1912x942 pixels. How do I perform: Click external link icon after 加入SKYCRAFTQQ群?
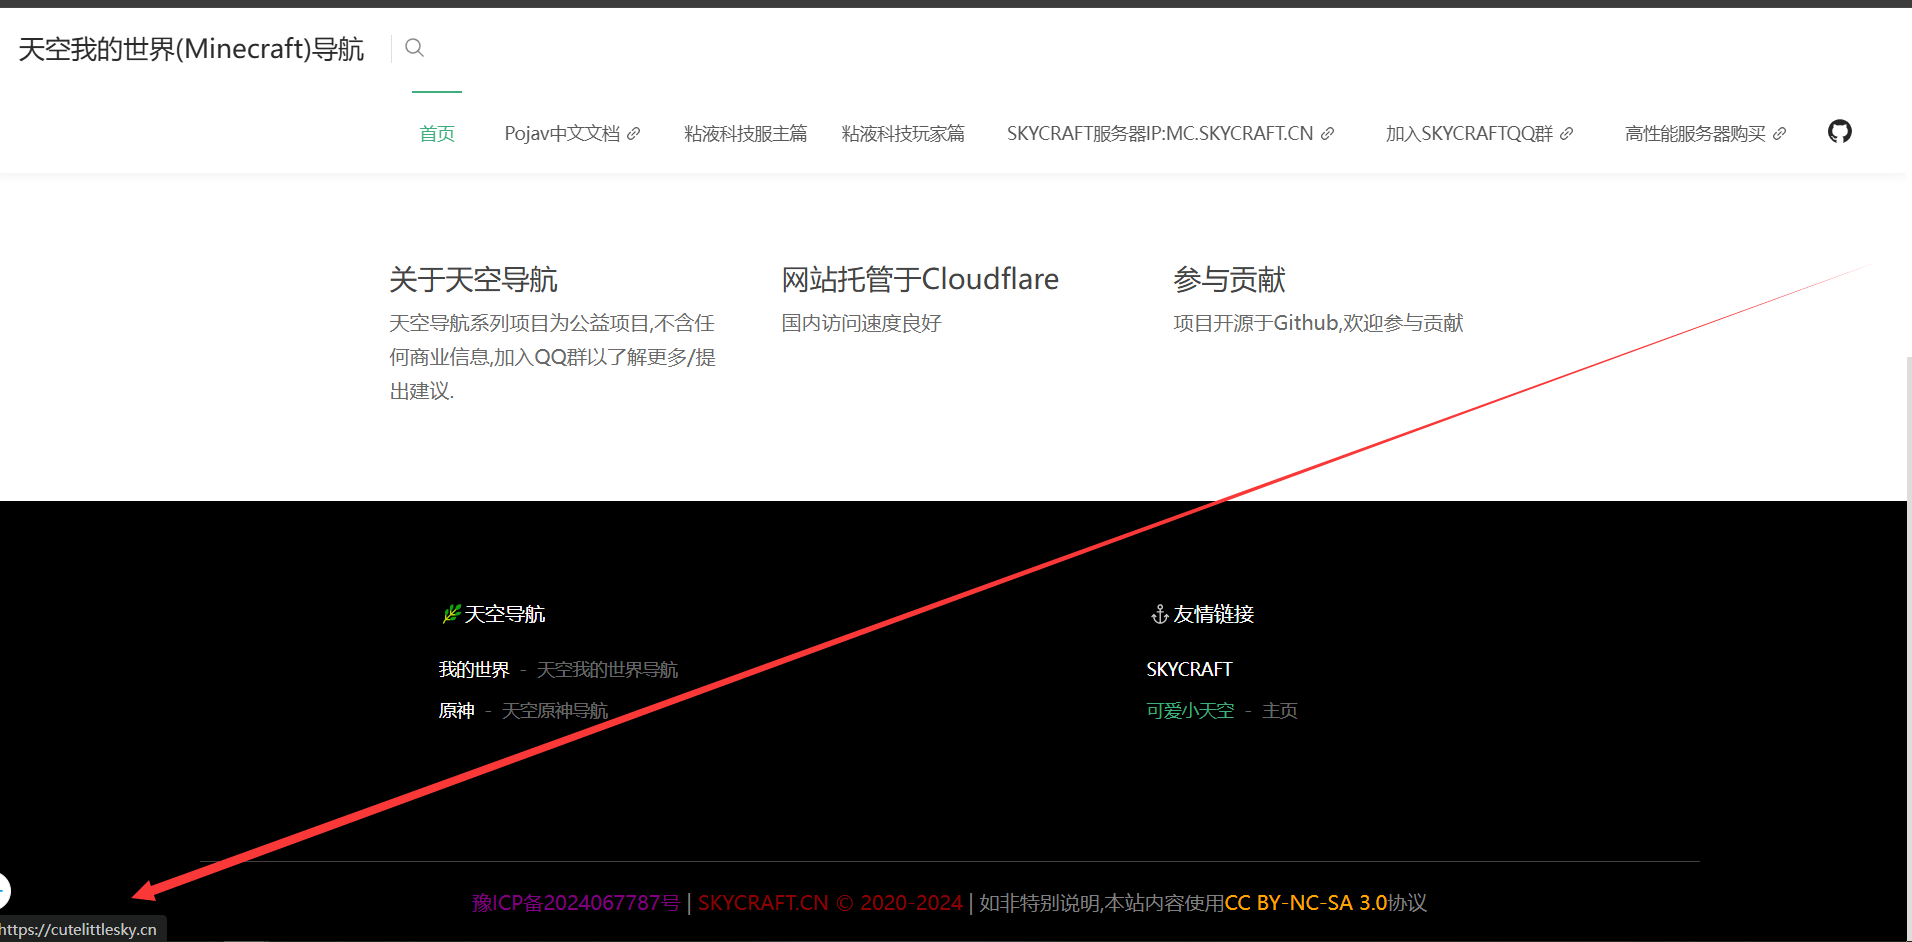(x=1566, y=134)
